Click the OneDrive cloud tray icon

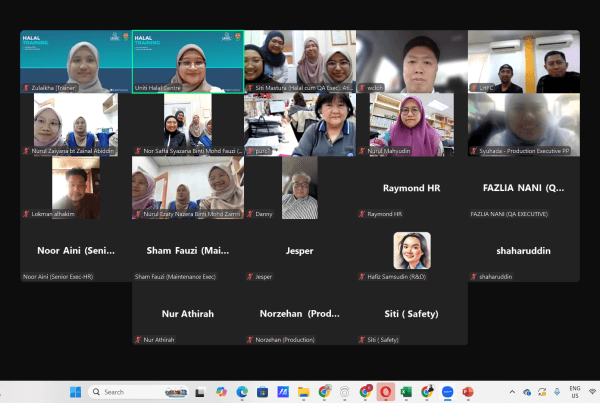[x=527, y=392]
